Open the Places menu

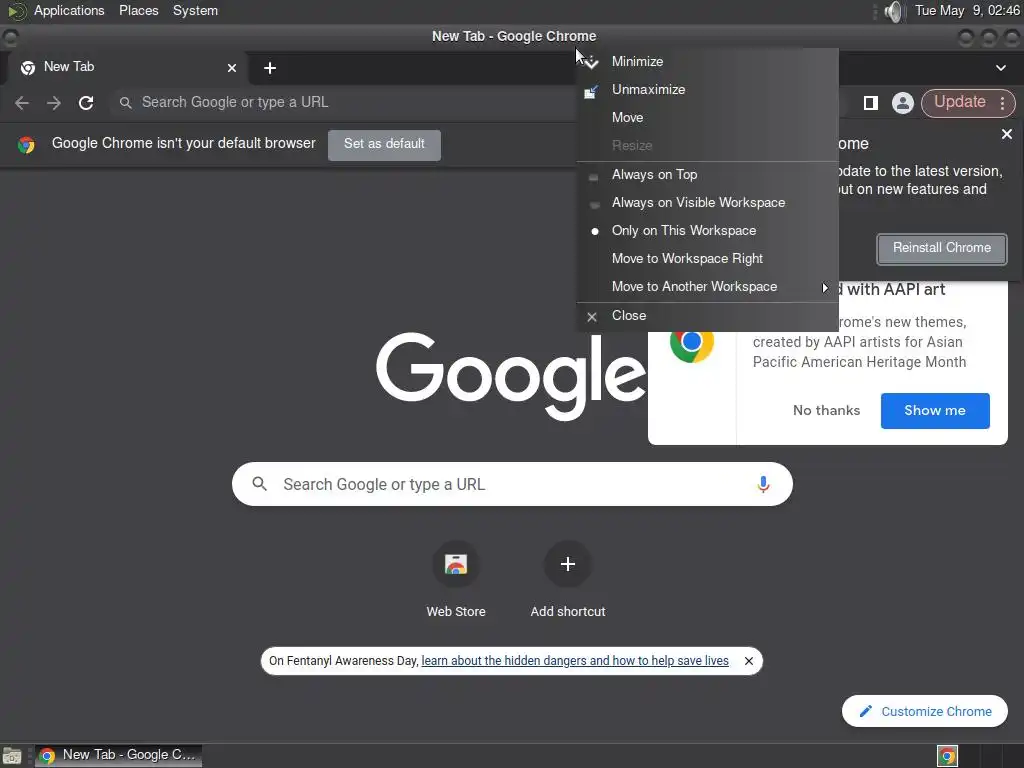click(138, 11)
